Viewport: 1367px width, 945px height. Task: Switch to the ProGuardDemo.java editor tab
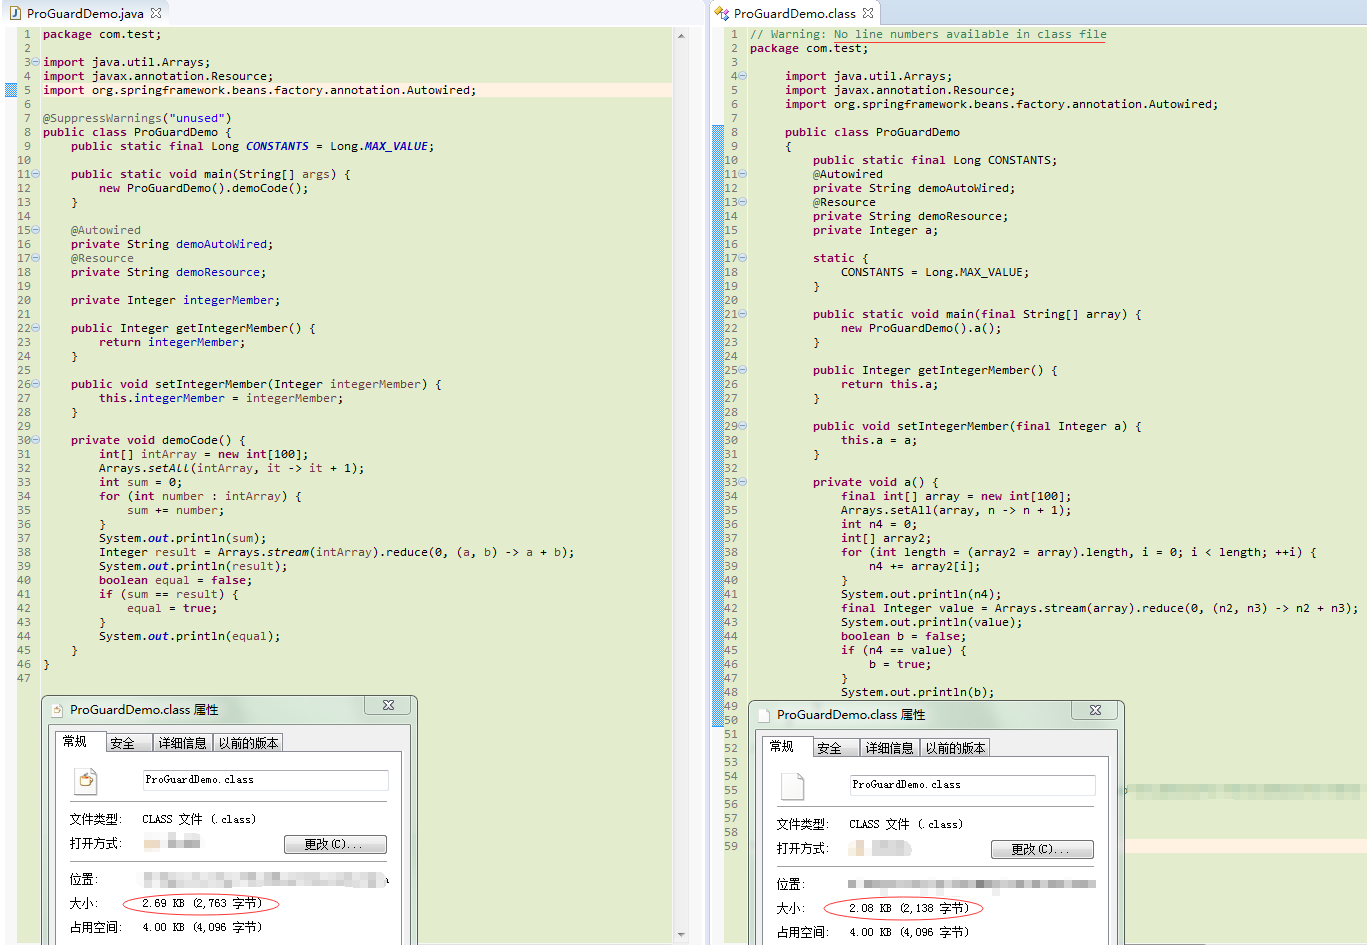tap(85, 14)
